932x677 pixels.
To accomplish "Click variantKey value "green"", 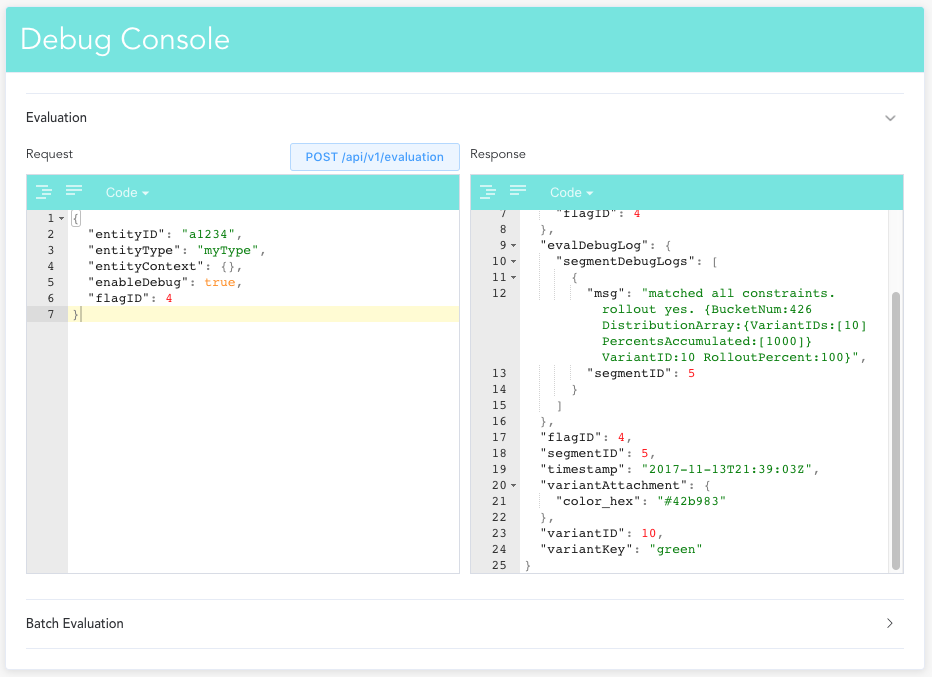I will click(x=676, y=550).
